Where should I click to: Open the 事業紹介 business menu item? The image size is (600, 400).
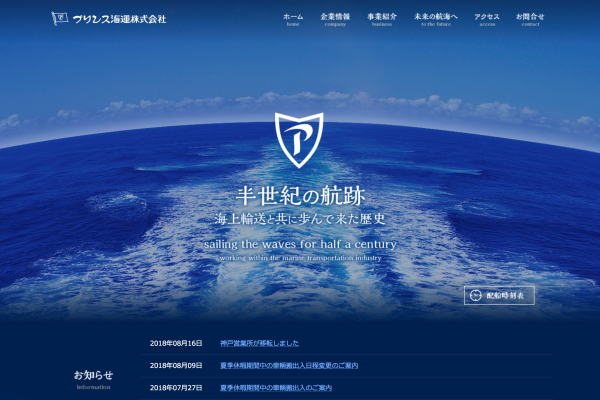pyautogui.click(x=382, y=20)
